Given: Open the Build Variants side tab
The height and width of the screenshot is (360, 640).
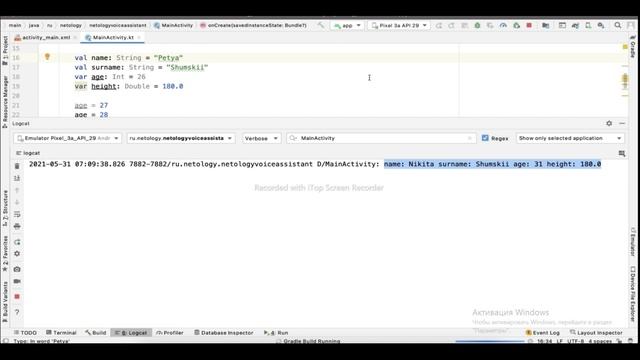Looking at the screenshot, I should tap(5, 302).
